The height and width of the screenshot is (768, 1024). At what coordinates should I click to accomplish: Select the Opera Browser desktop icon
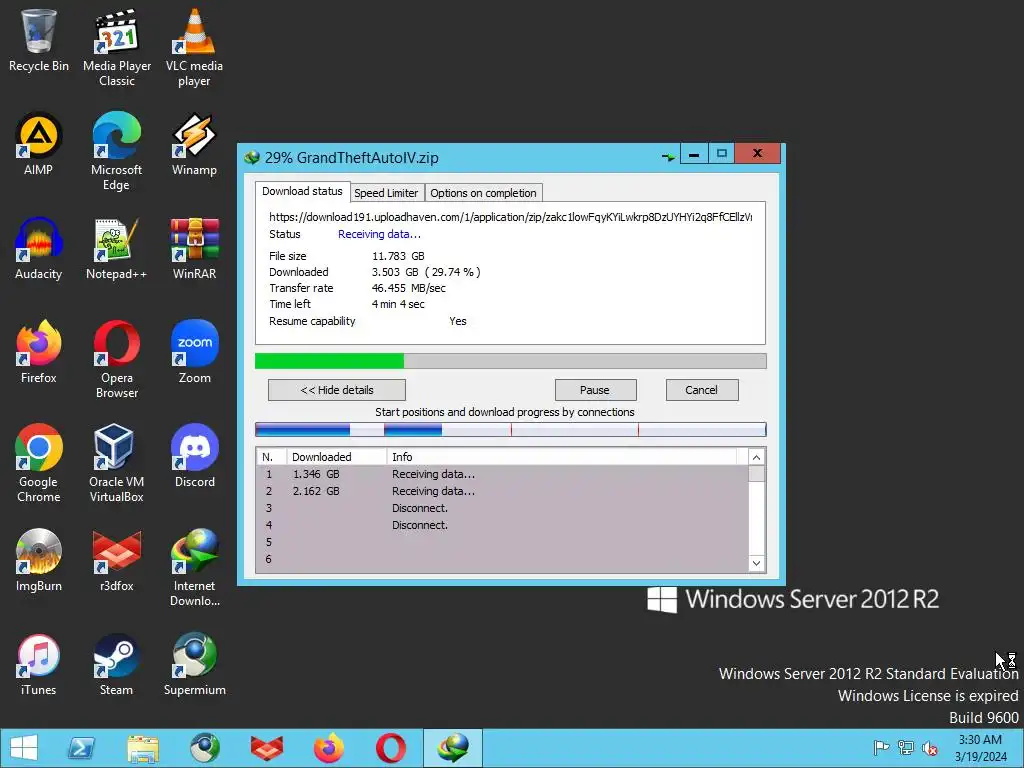[x=116, y=359]
